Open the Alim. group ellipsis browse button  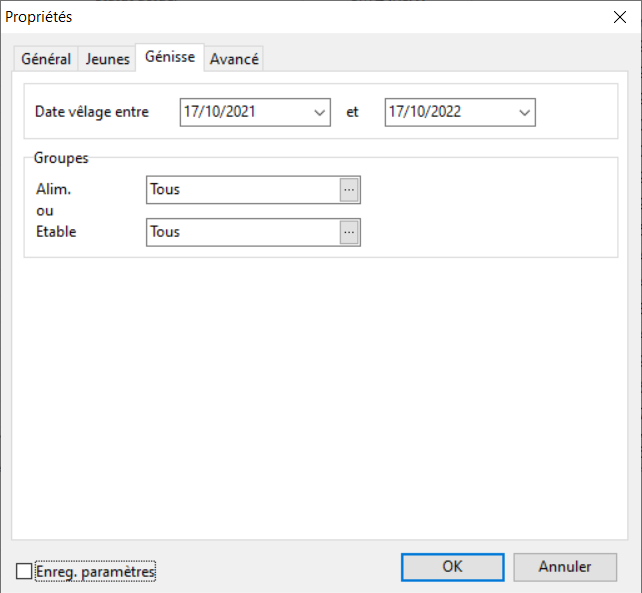coord(349,189)
